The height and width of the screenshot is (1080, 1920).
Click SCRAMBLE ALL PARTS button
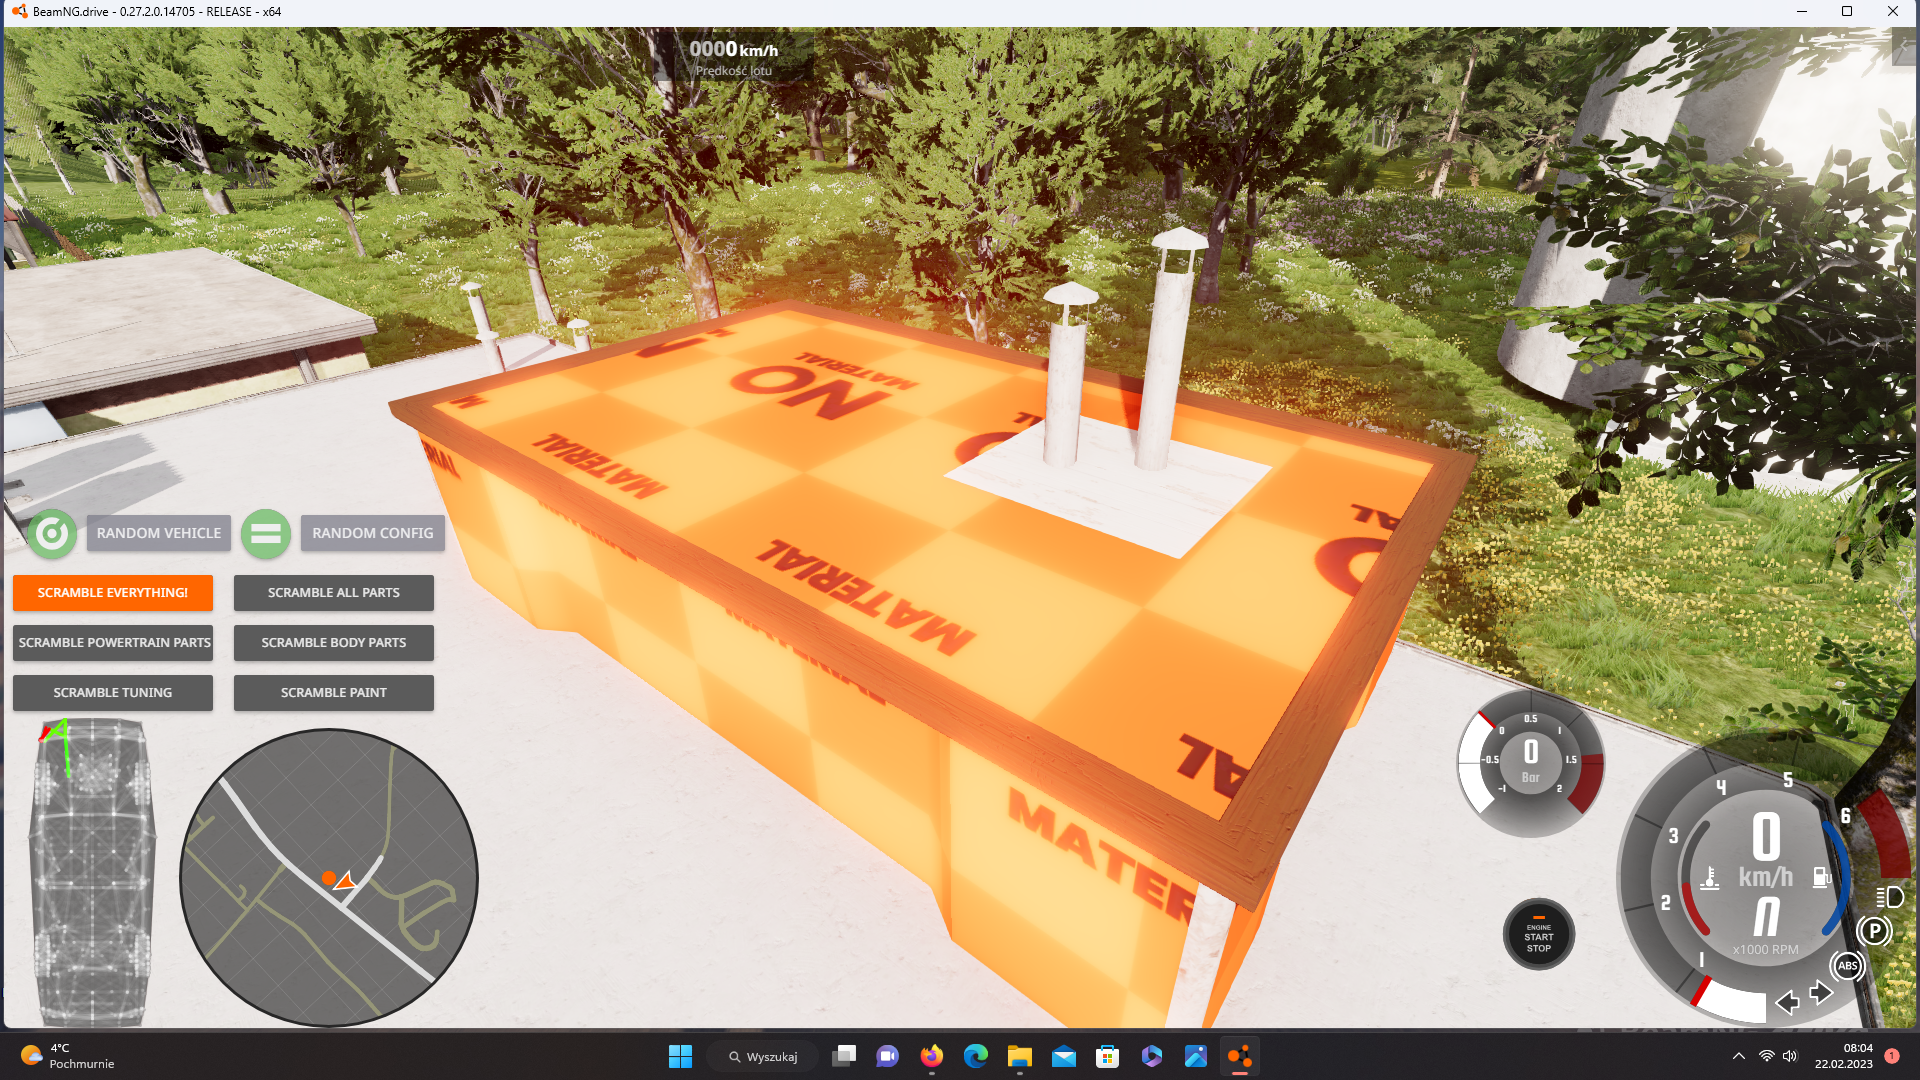click(x=333, y=593)
